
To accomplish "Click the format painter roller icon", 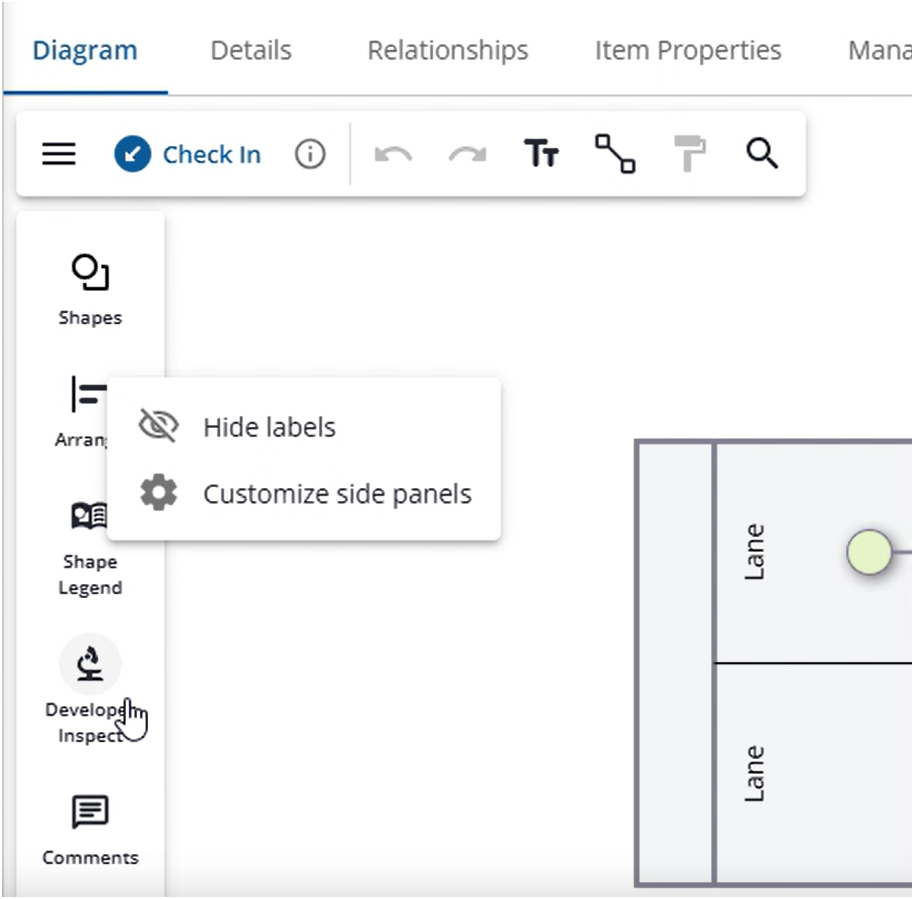I will (689, 154).
